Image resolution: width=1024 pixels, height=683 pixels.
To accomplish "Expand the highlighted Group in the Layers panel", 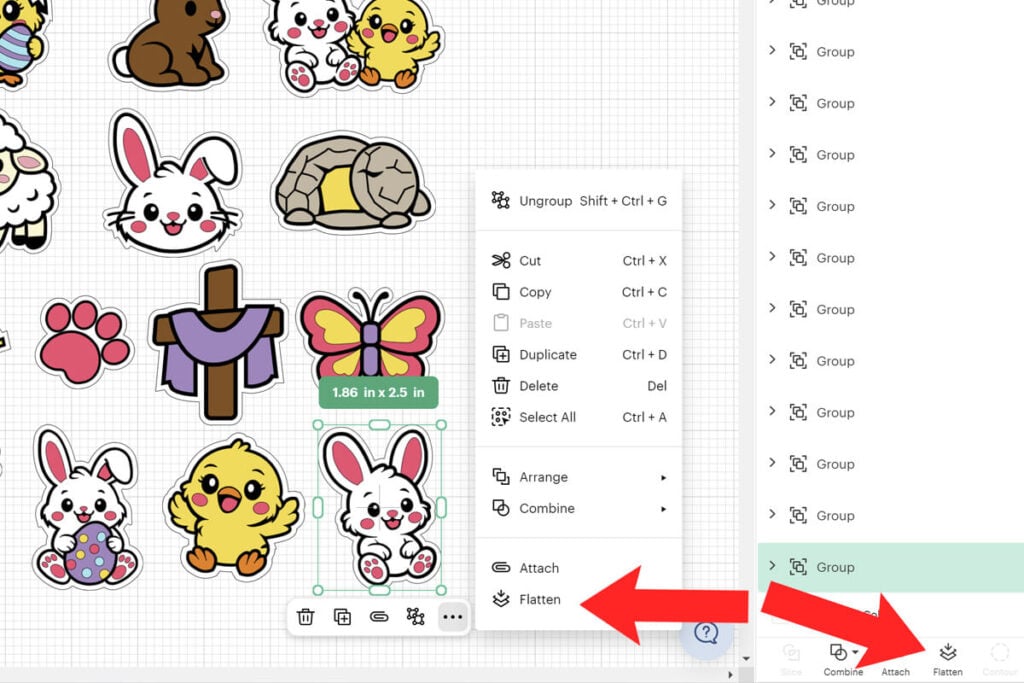I will (x=772, y=567).
